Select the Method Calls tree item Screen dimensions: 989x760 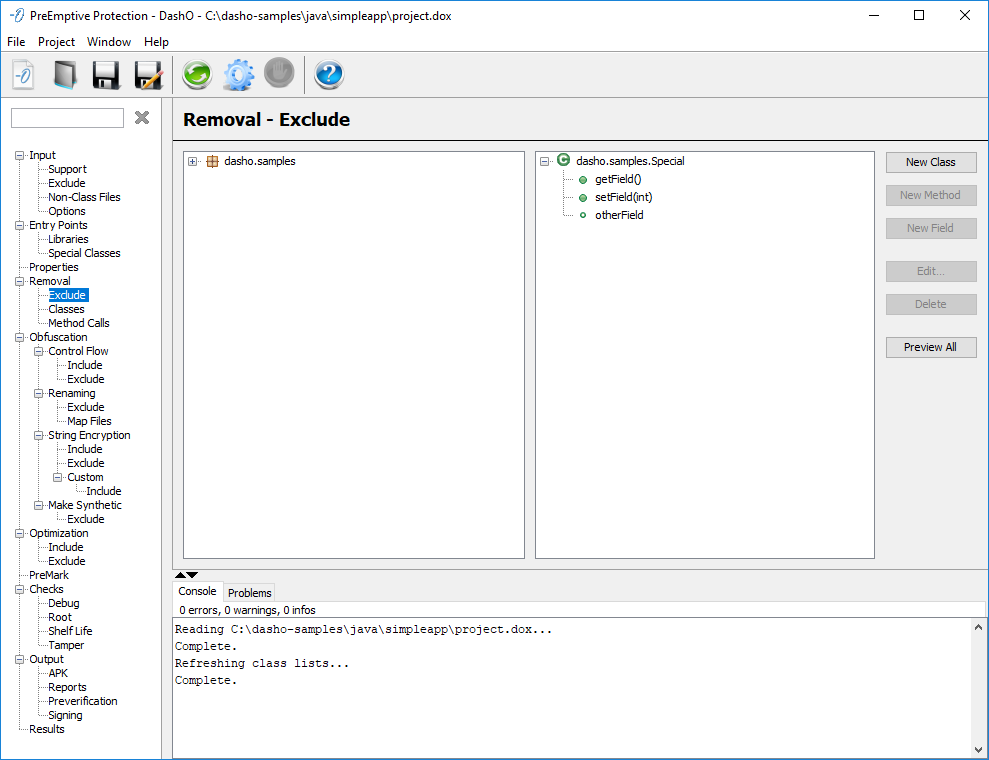[78, 323]
